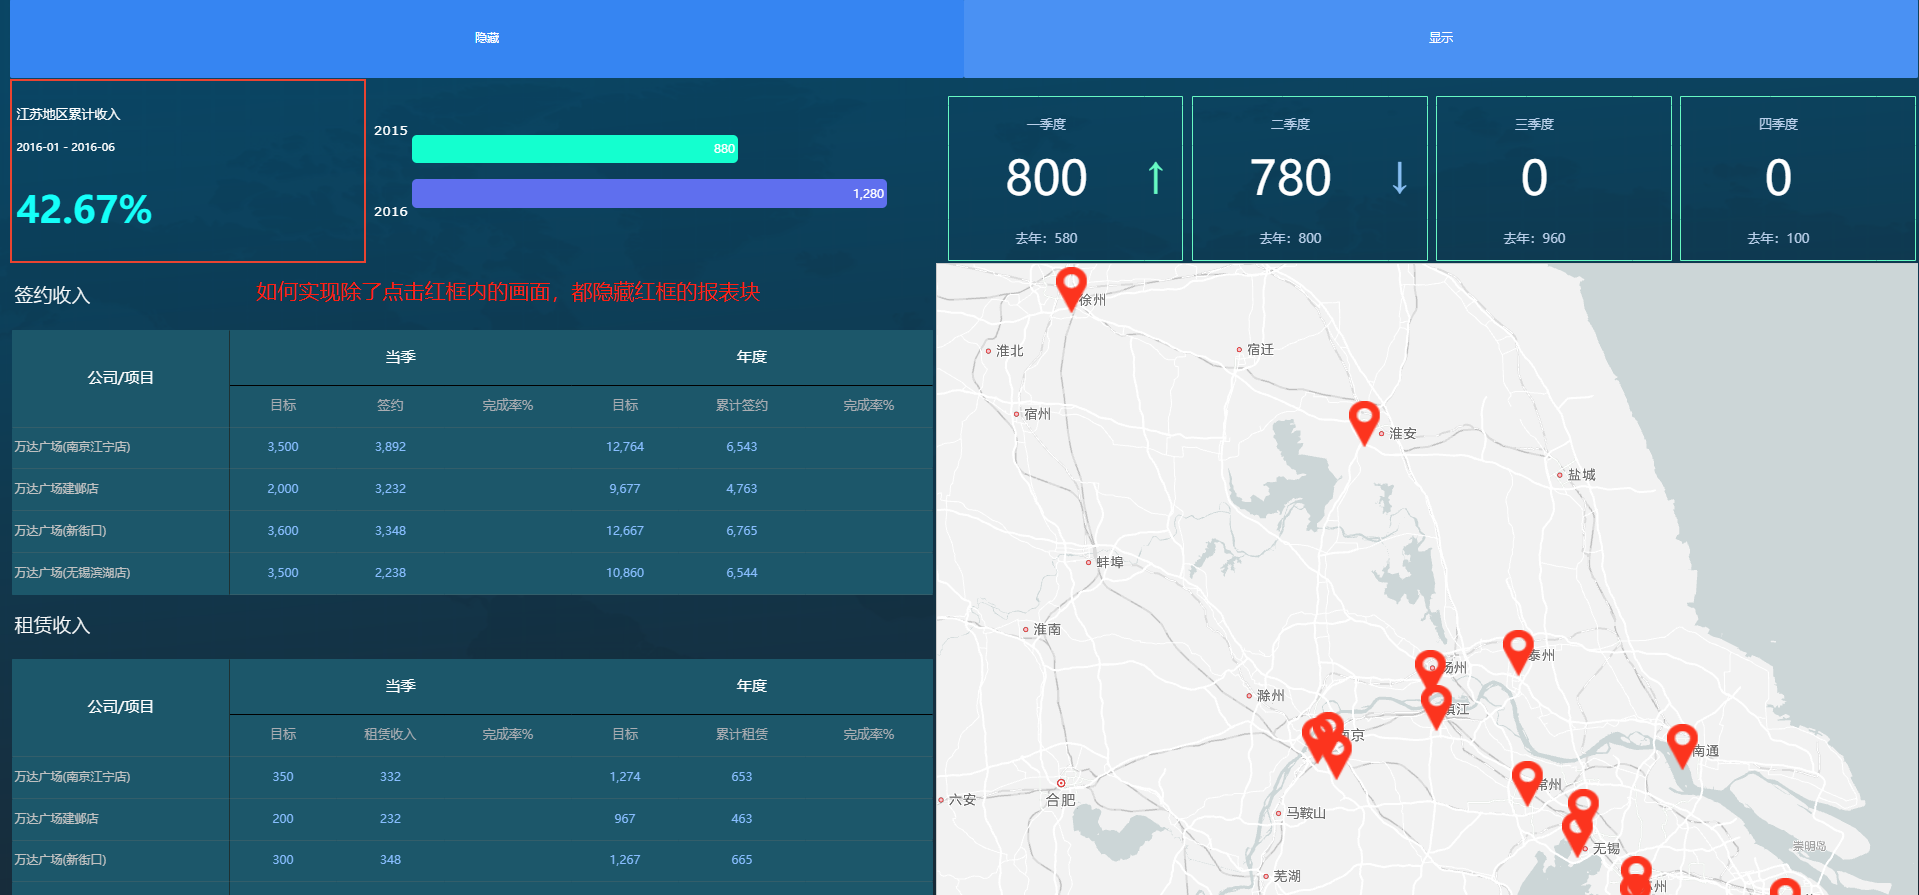Image resolution: width=1919 pixels, height=895 pixels.
Task: Switch to the 显示 tab
Action: 1441,38
